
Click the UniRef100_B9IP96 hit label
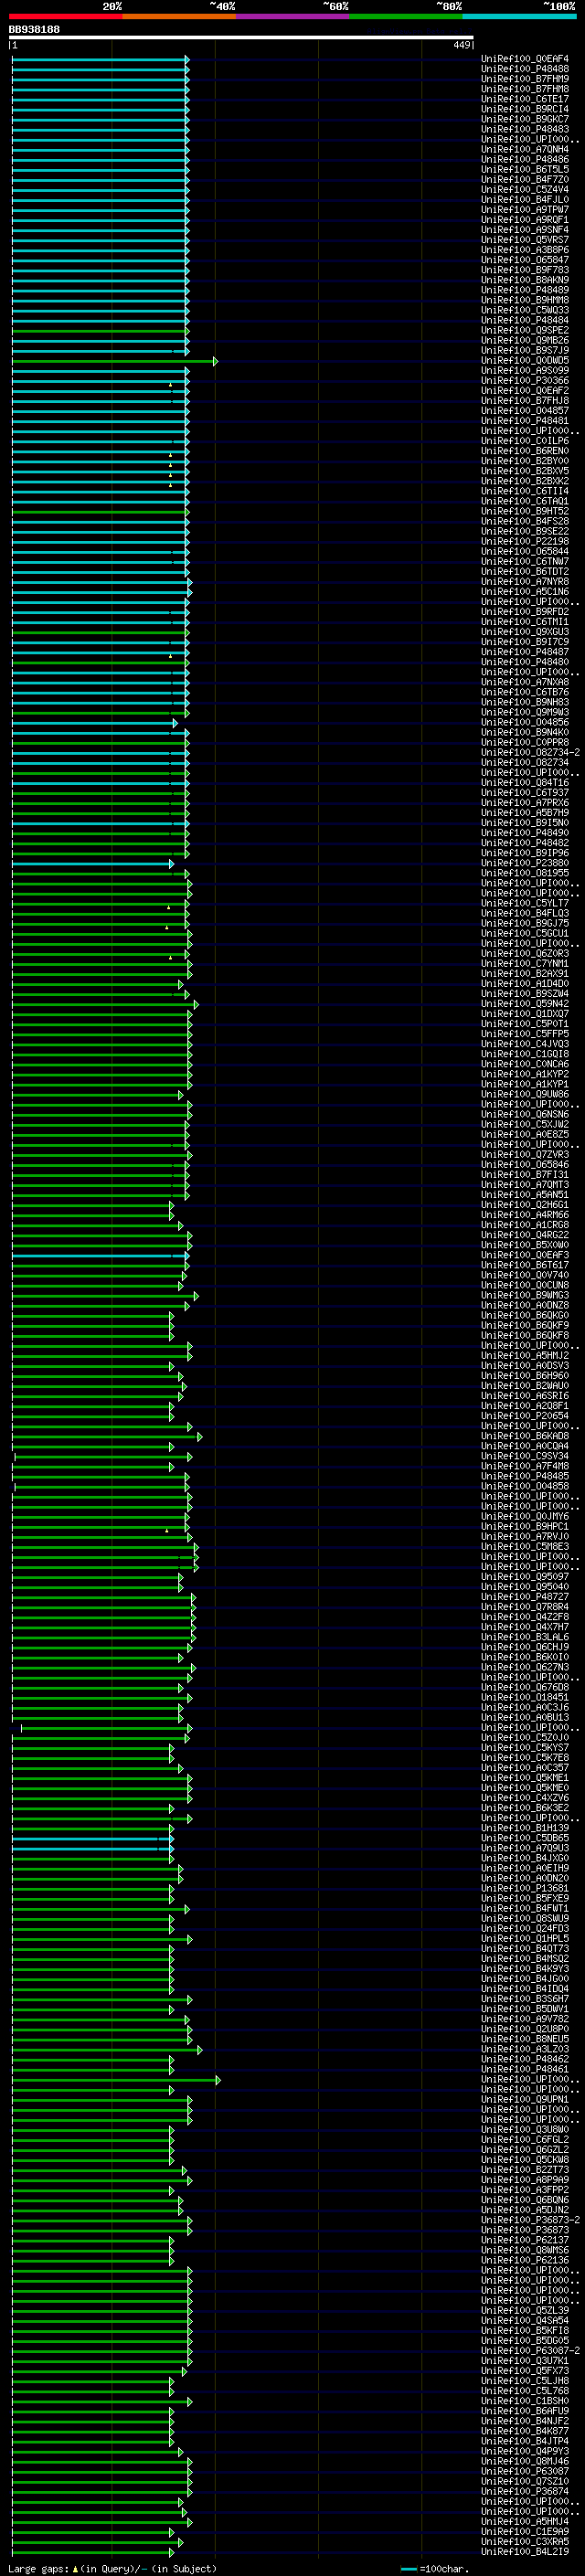coord(525,853)
